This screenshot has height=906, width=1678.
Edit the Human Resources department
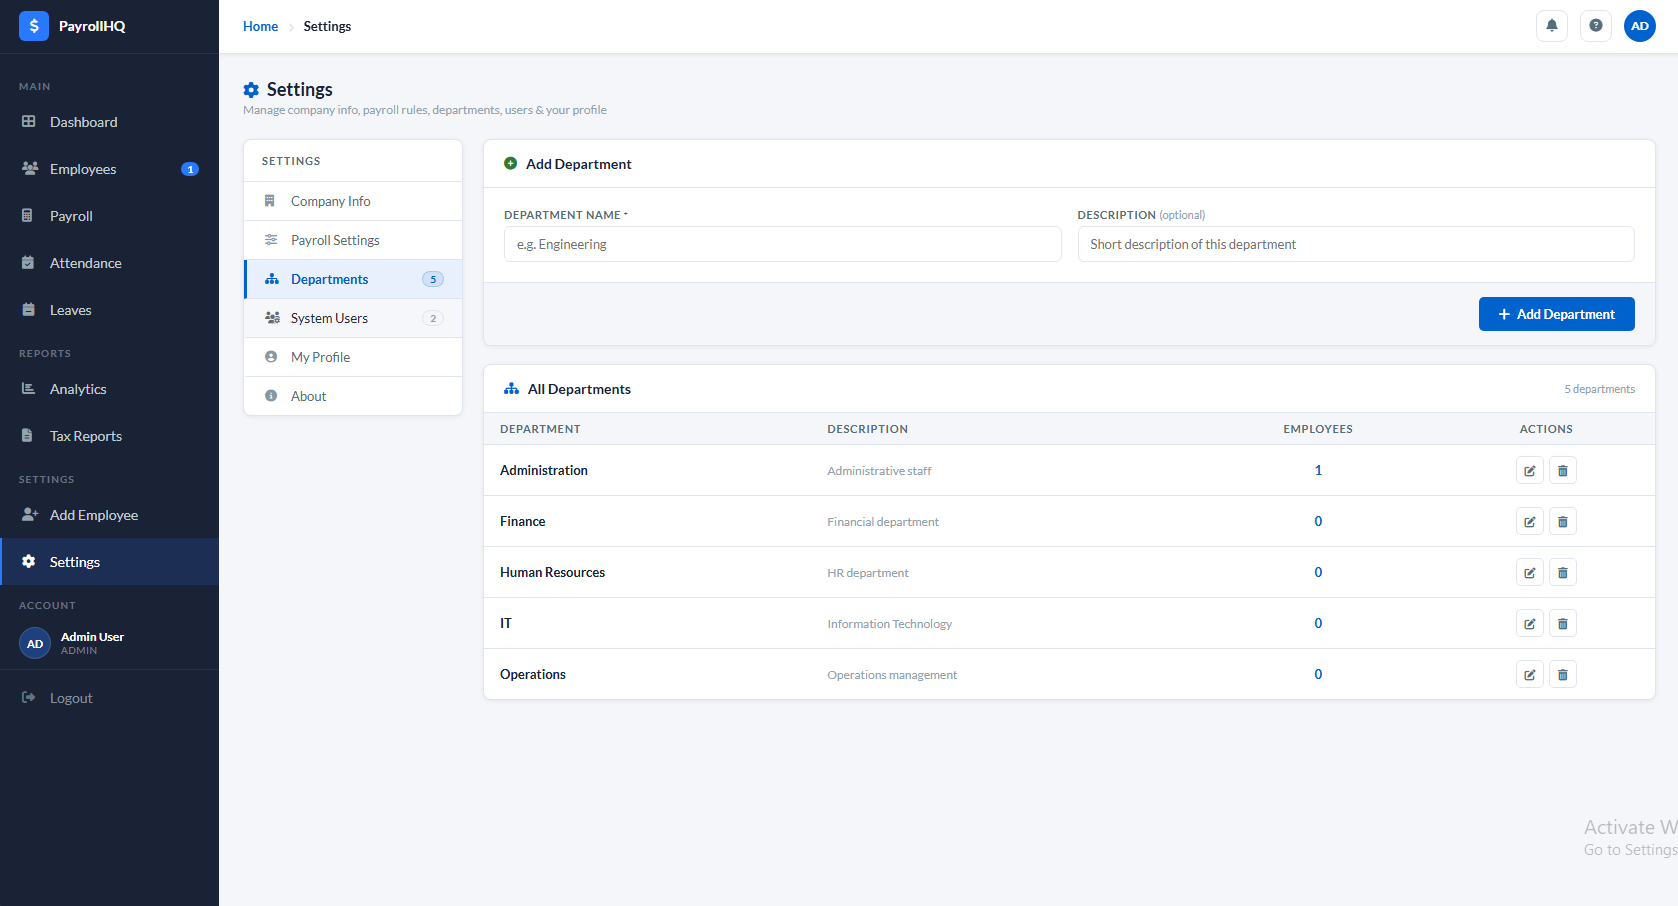pyautogui.click(x=1529, y=572)
